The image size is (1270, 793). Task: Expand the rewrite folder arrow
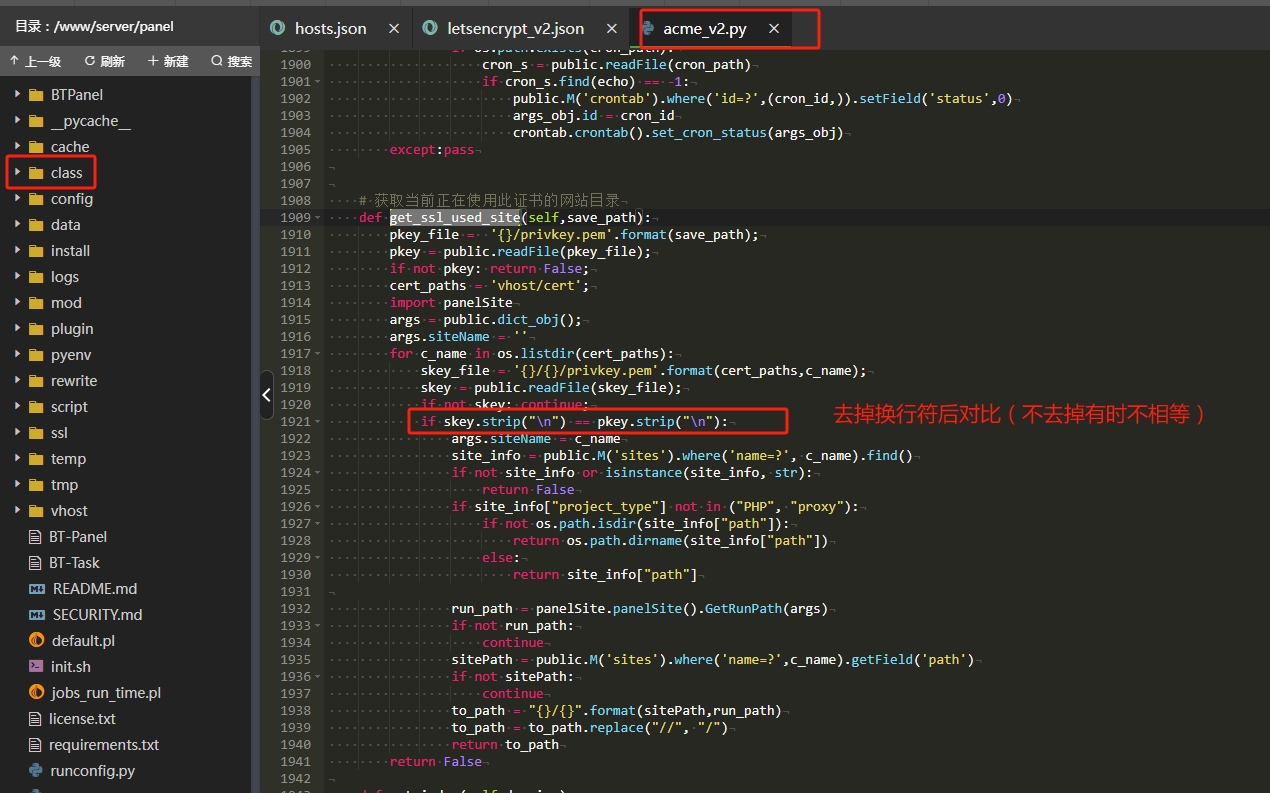click(x=17, y=381)
